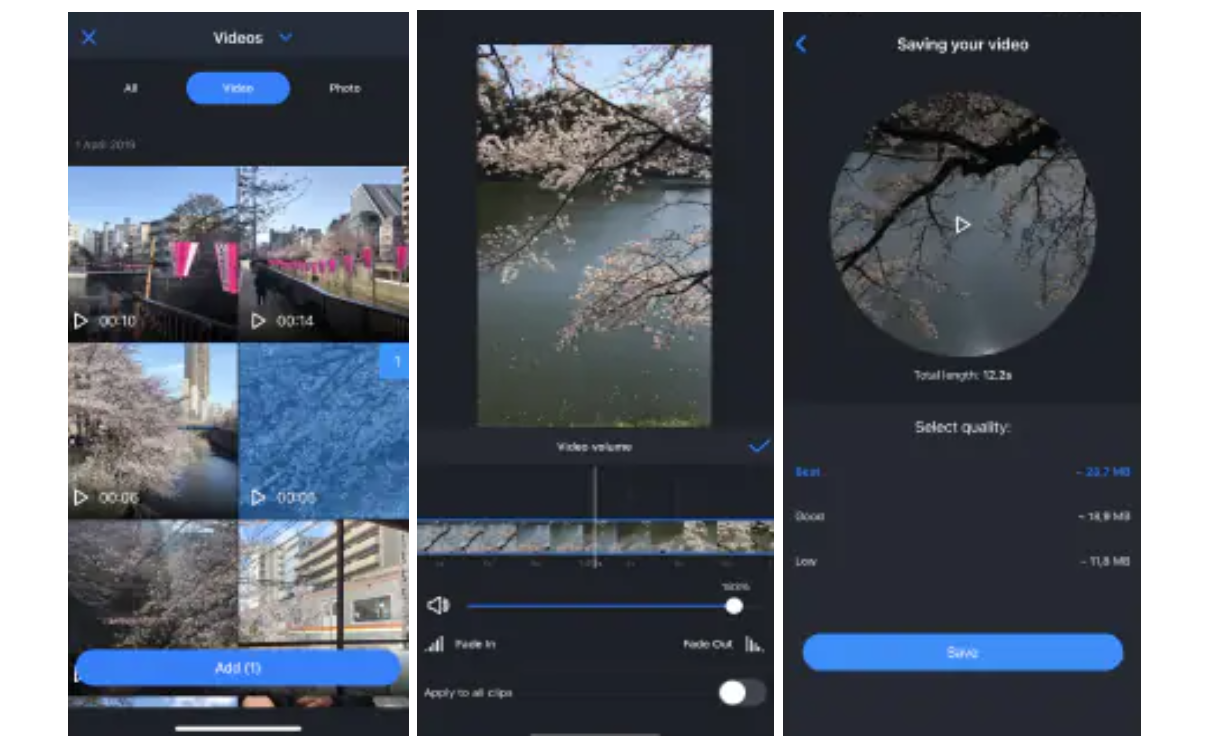
Task: Adjust the video volume slider handle
Action: 734,606
